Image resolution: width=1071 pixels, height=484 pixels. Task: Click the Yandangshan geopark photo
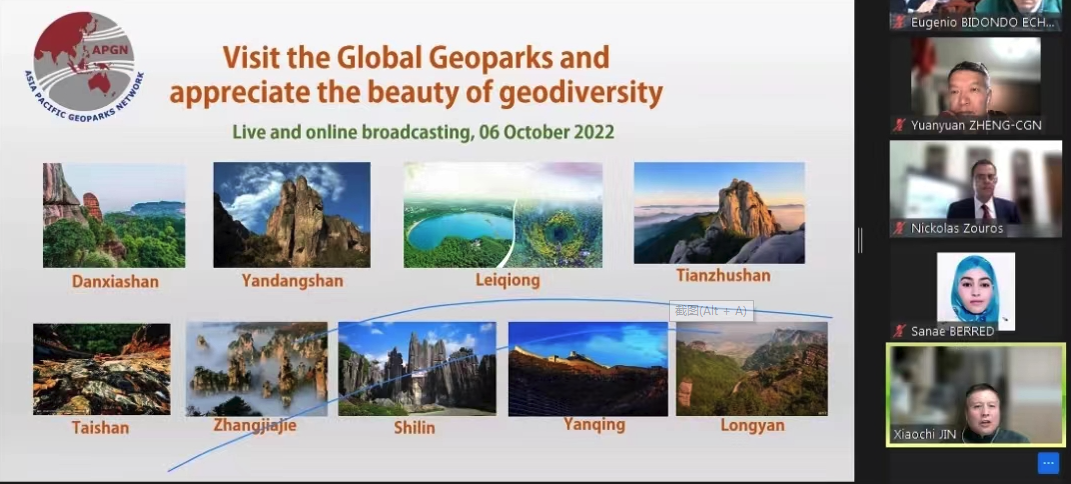point(291,215)
